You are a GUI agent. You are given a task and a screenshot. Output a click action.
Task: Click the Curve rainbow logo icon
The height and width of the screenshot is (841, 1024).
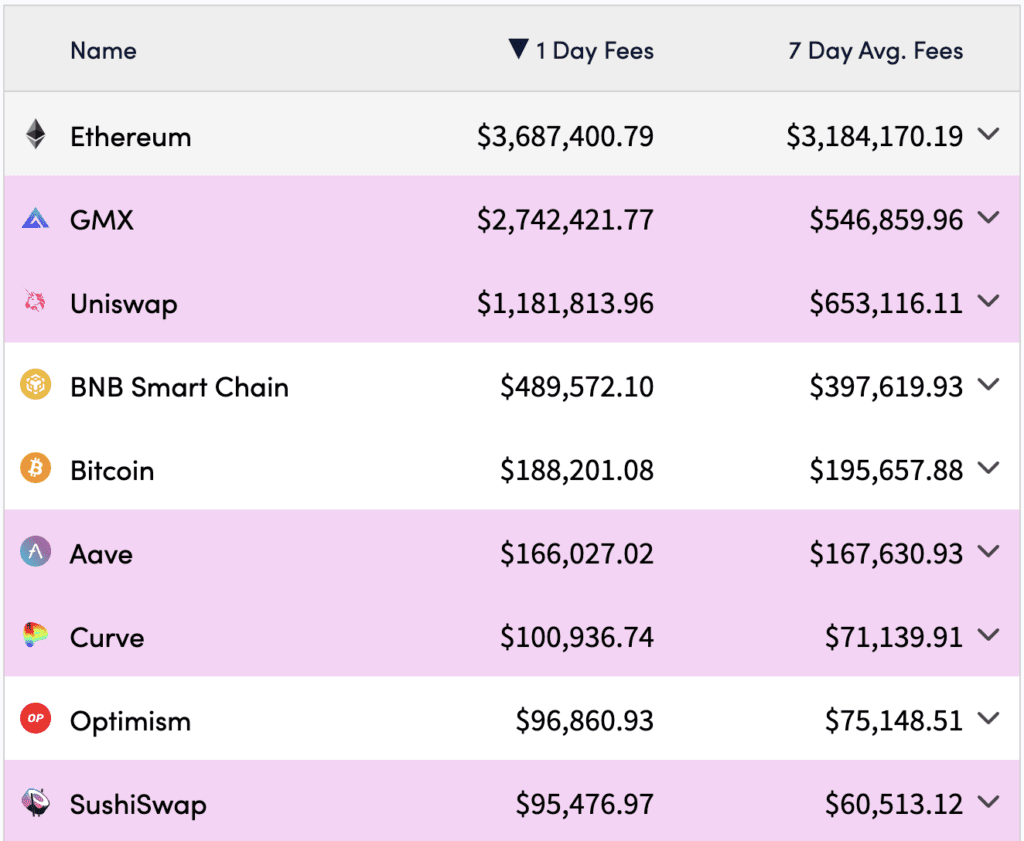point(35,635)
